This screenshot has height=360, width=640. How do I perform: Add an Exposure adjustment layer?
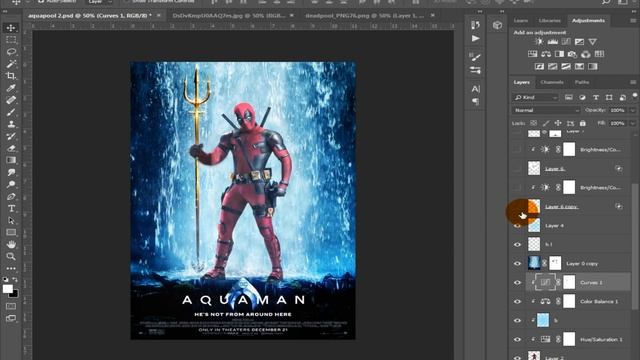[579, 41]
